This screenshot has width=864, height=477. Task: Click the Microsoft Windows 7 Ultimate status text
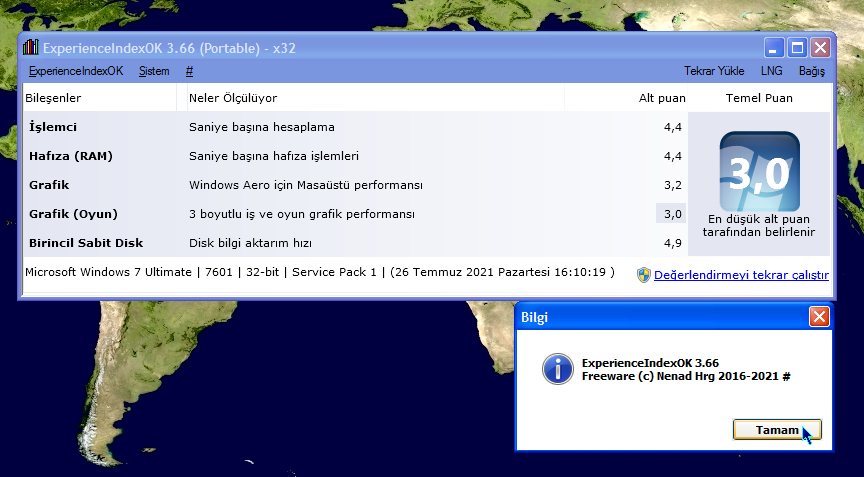pyautogui.click(x=320, y=272)
